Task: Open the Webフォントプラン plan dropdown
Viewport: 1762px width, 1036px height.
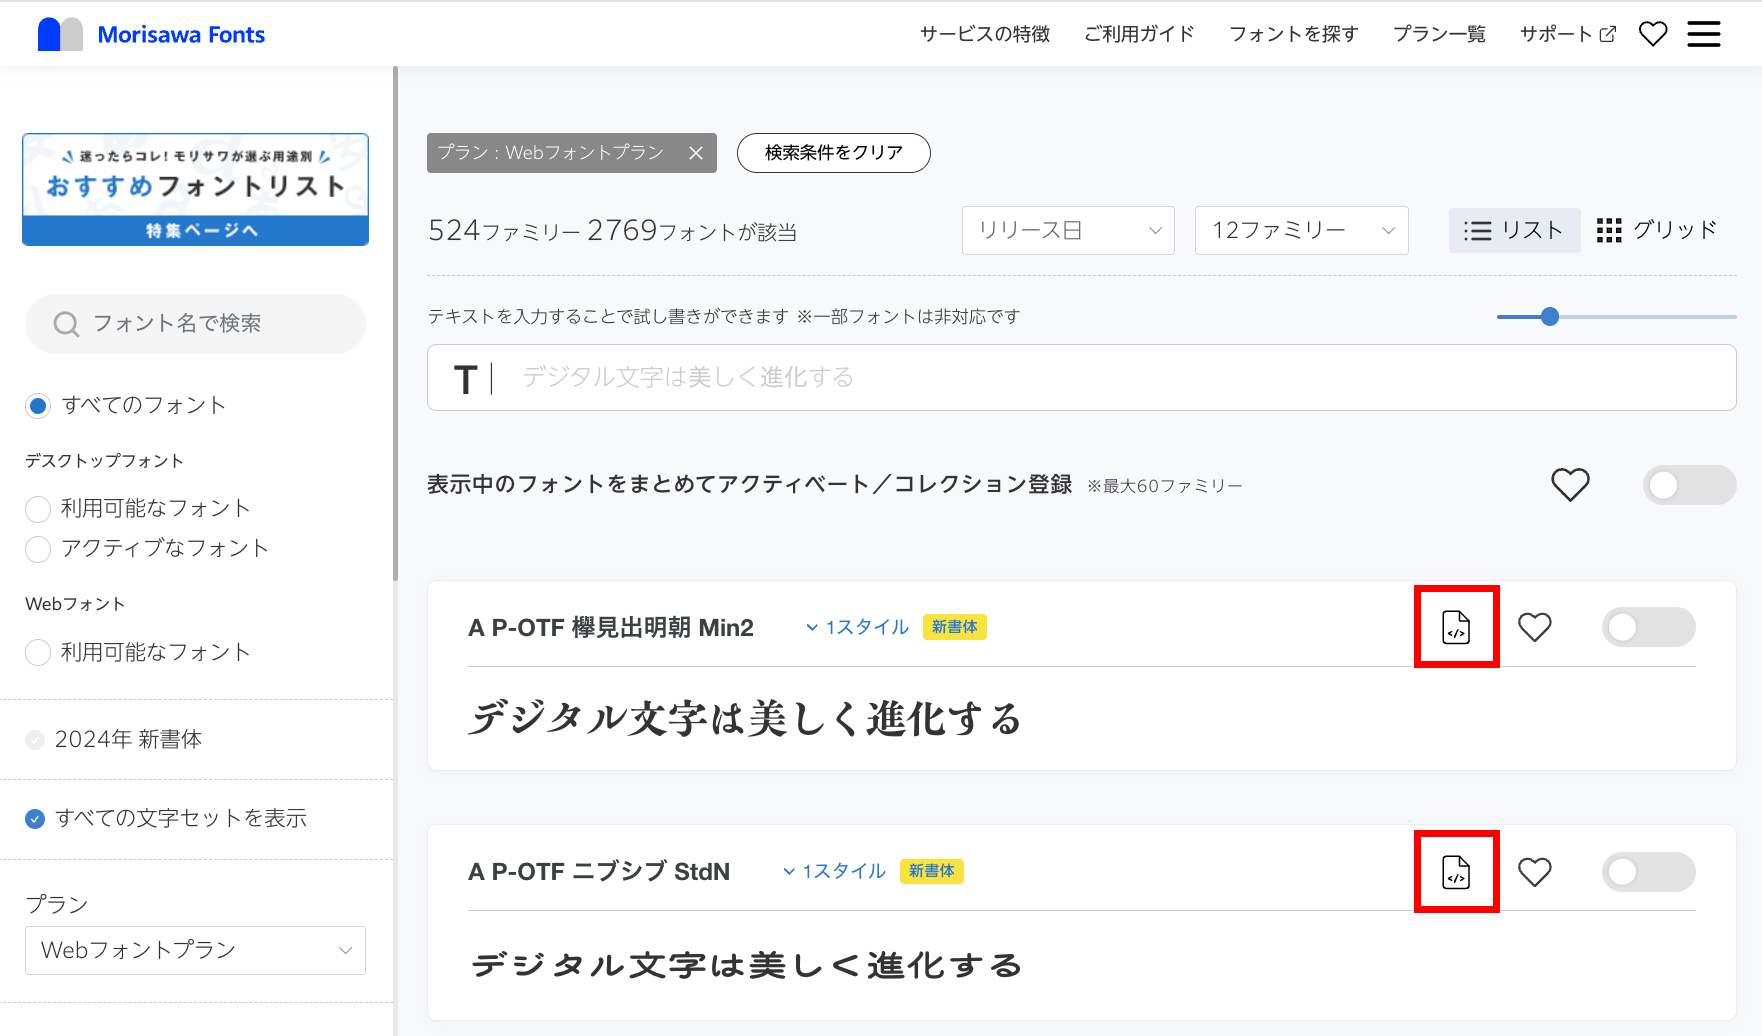Action: (x=195, y=950)
